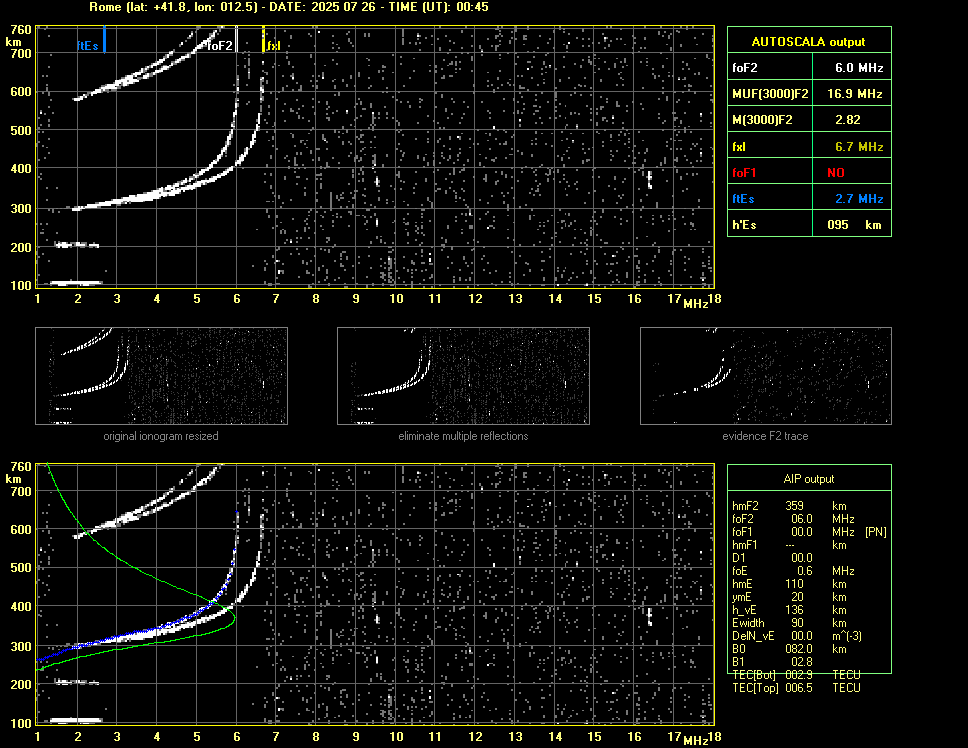Select the h'Es value 095 km
The width and height of the screenshot is (968, 748).
tap(854, 225)
